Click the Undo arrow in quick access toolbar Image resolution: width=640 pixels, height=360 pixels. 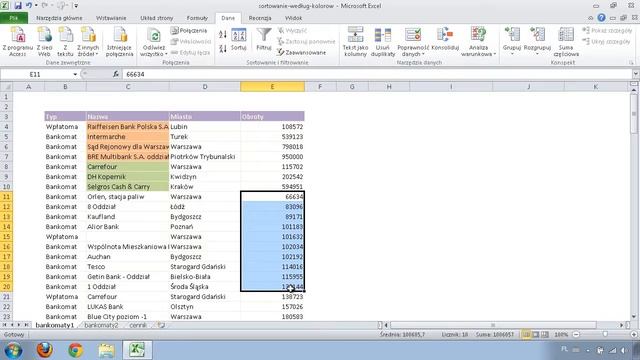click(x=29, y=6)
